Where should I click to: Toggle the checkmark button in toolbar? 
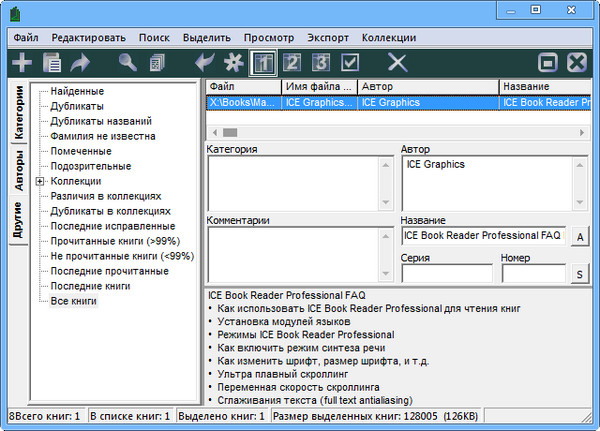(350, 63)
